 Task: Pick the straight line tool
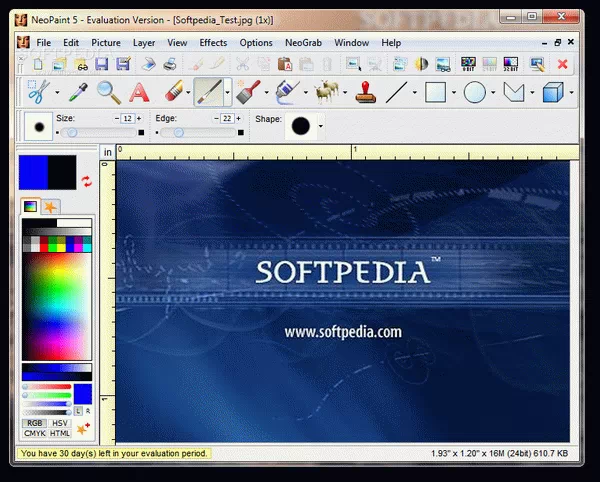[x=396, y=92]
